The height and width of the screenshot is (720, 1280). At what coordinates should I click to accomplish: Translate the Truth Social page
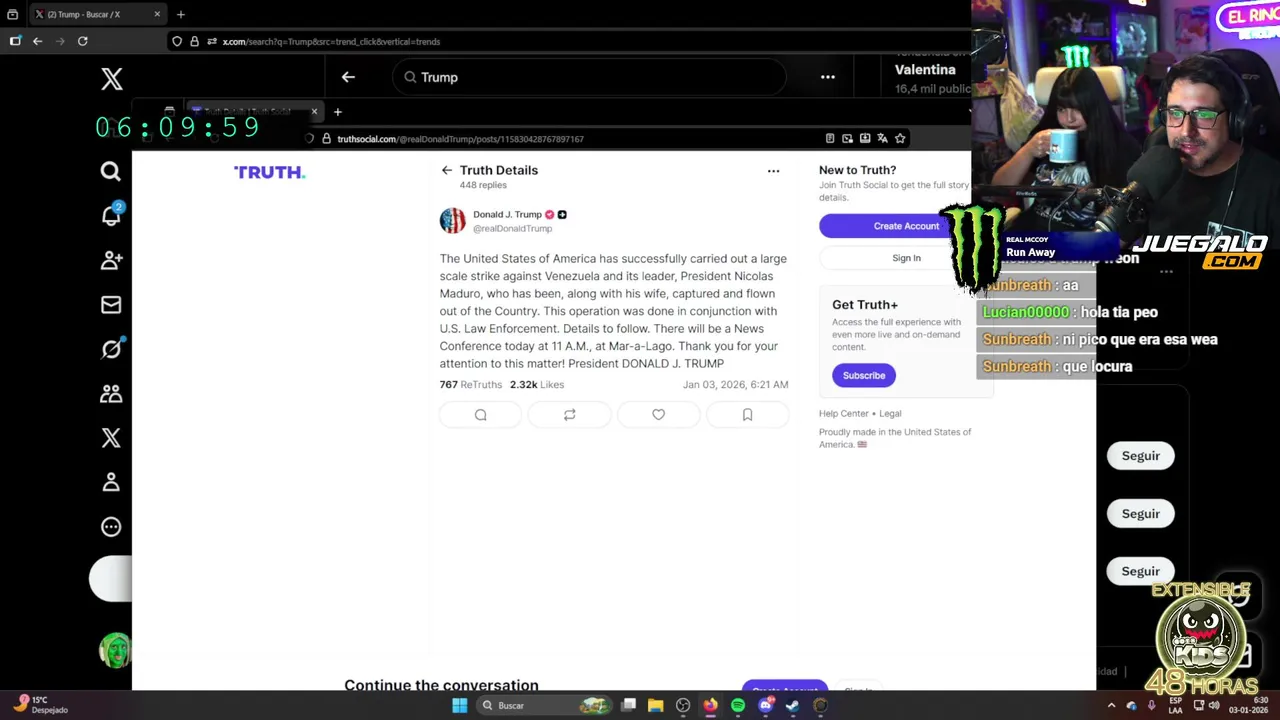(882, 139)
